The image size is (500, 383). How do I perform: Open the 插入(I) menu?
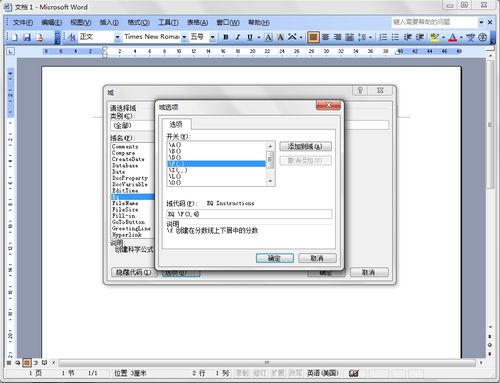[109, 22]
